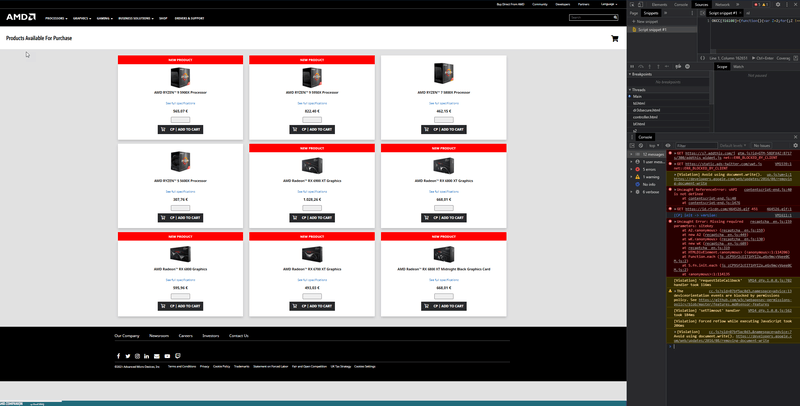
Task: Open Twitch icon in footer
Action: pyautogui.click(x=178, y=356)
